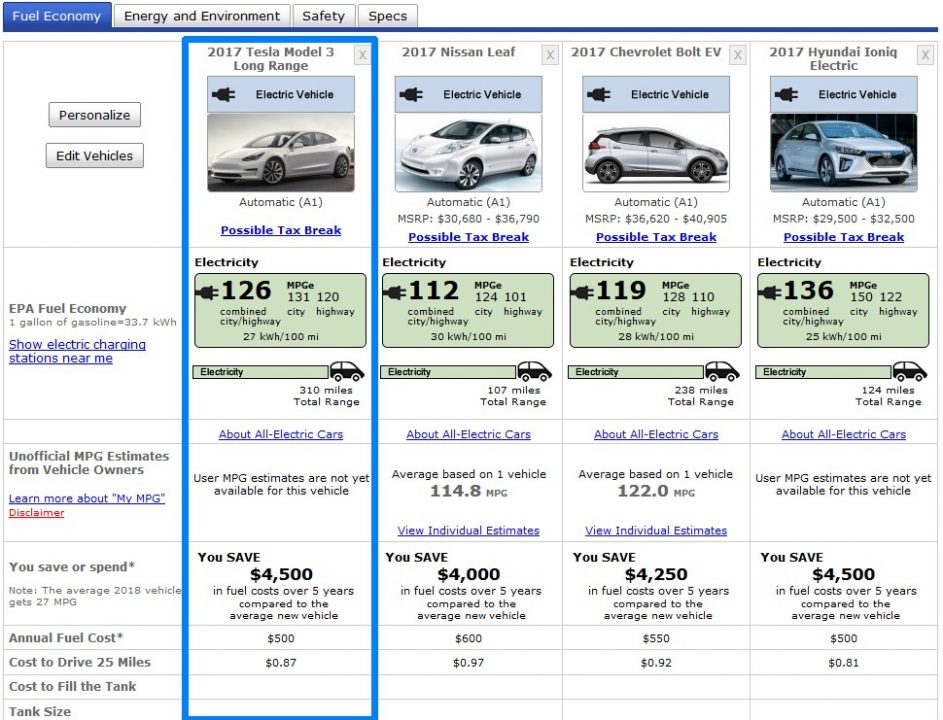Click the car icon above 124 miles range
This screenshot has width=943, height=720.
[910, 371]
